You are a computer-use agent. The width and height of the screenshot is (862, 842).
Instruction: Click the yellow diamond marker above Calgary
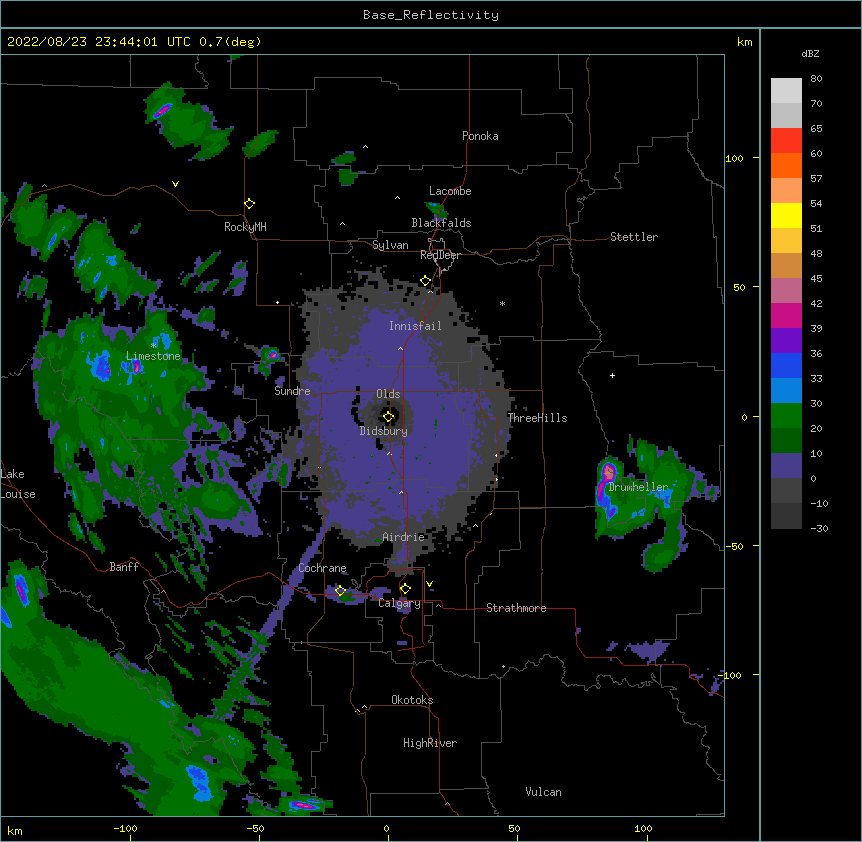click(405, 589)
